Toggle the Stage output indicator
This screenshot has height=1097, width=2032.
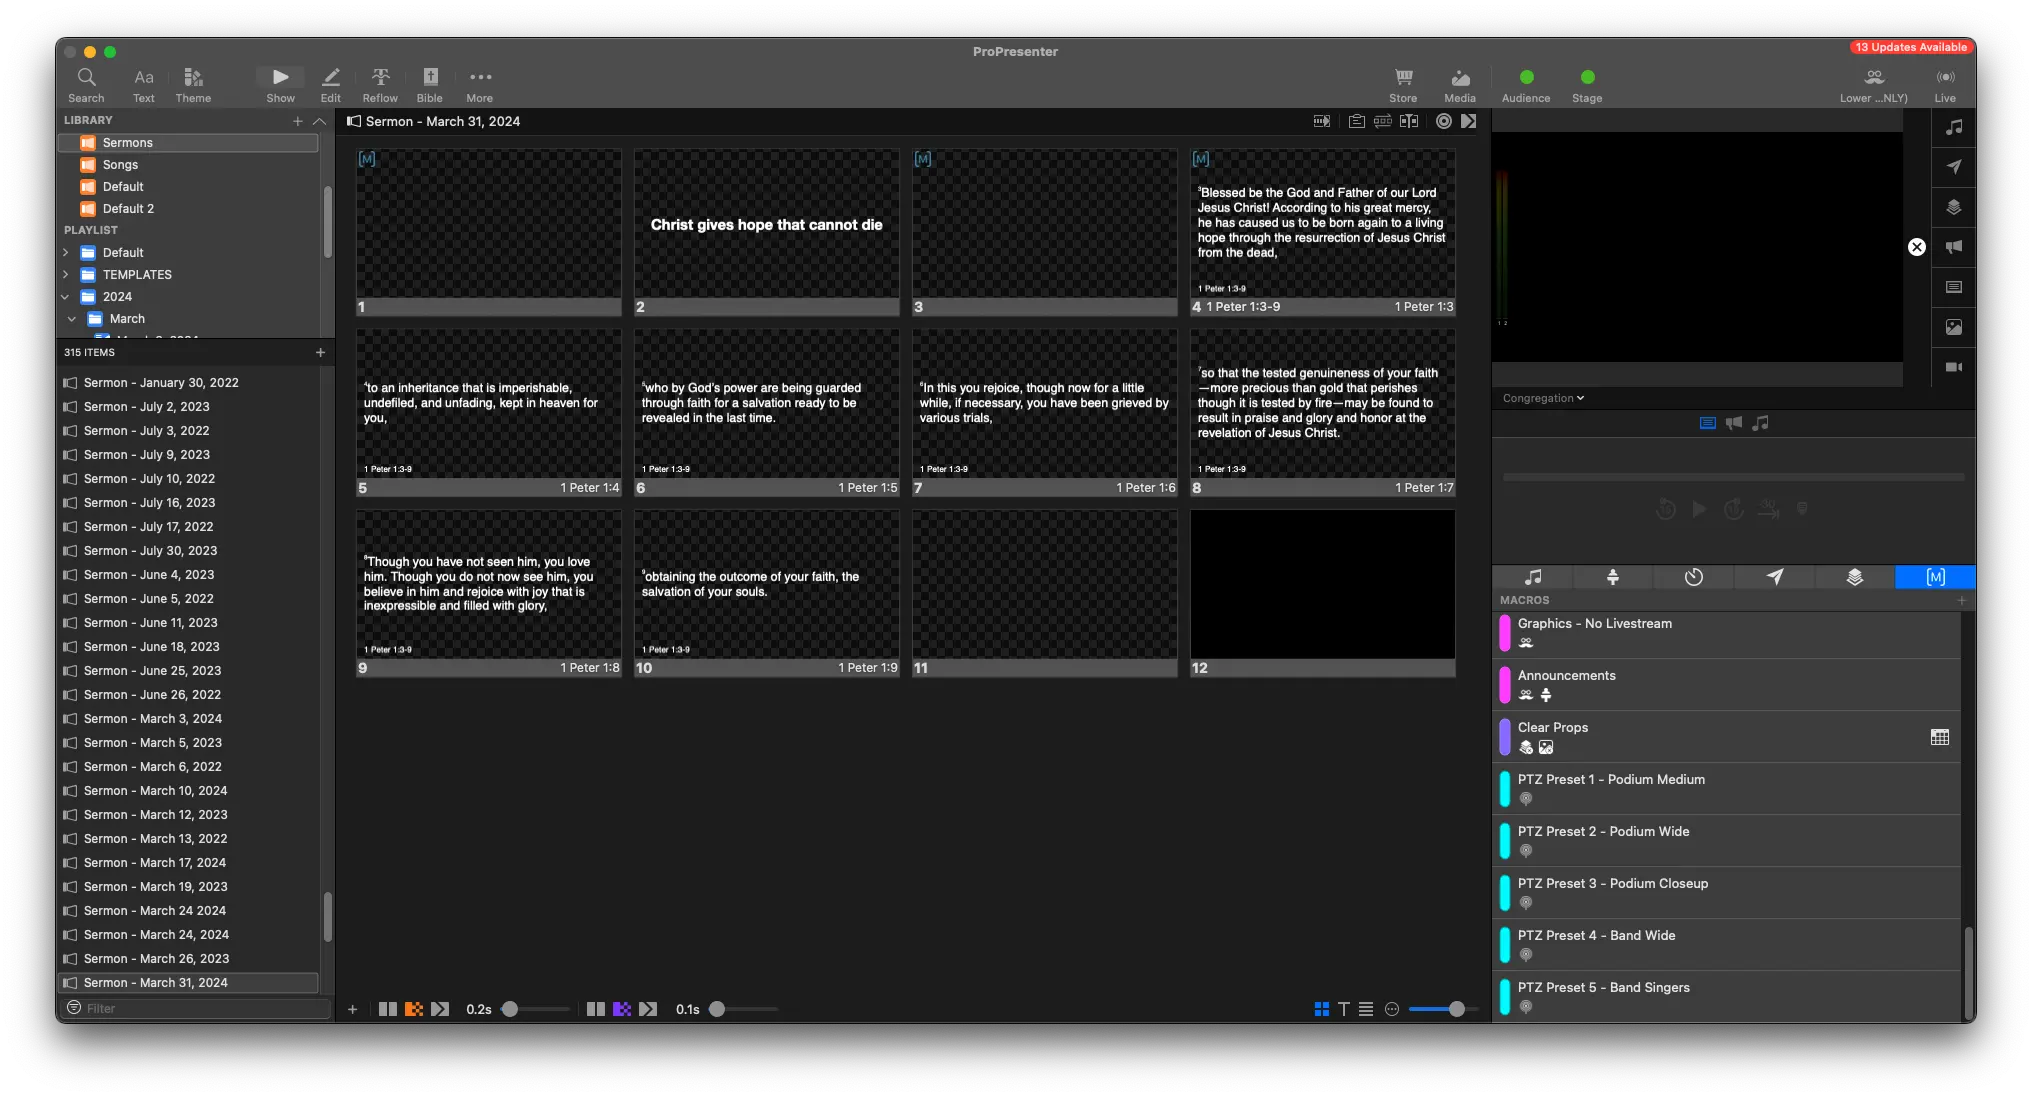point(1587,77)
